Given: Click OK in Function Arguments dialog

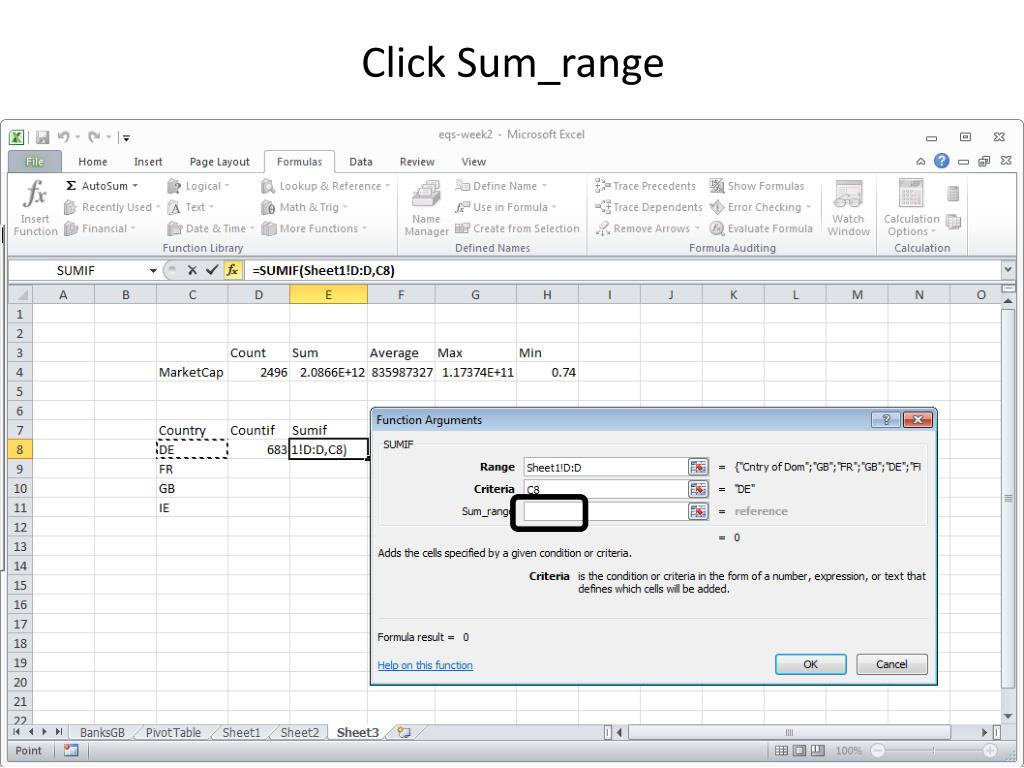Looking at the screenshot, I should click(810, 664).
